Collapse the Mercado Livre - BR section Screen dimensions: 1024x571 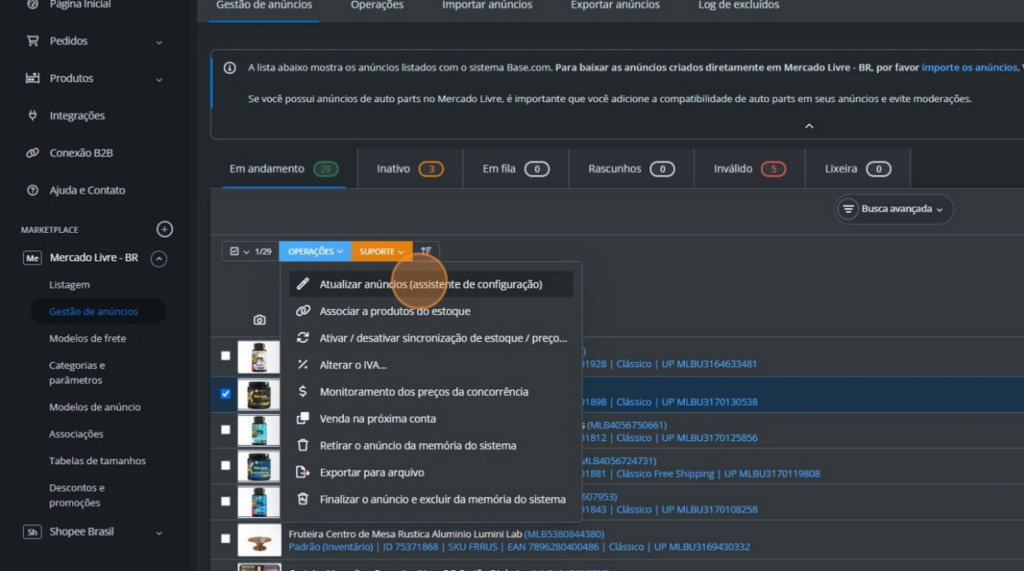[158, 258]
